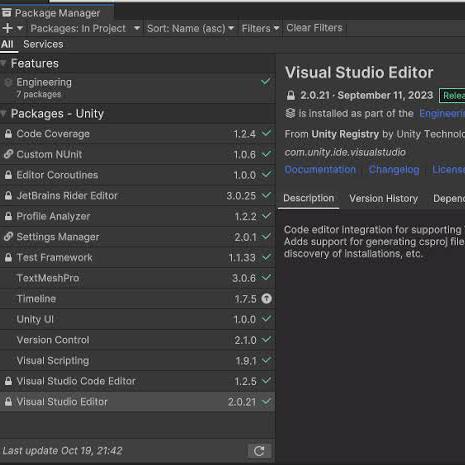Select Visual Studio Editor in package list
The width and height of the screenshot is (465, 465).
point(137,402)
